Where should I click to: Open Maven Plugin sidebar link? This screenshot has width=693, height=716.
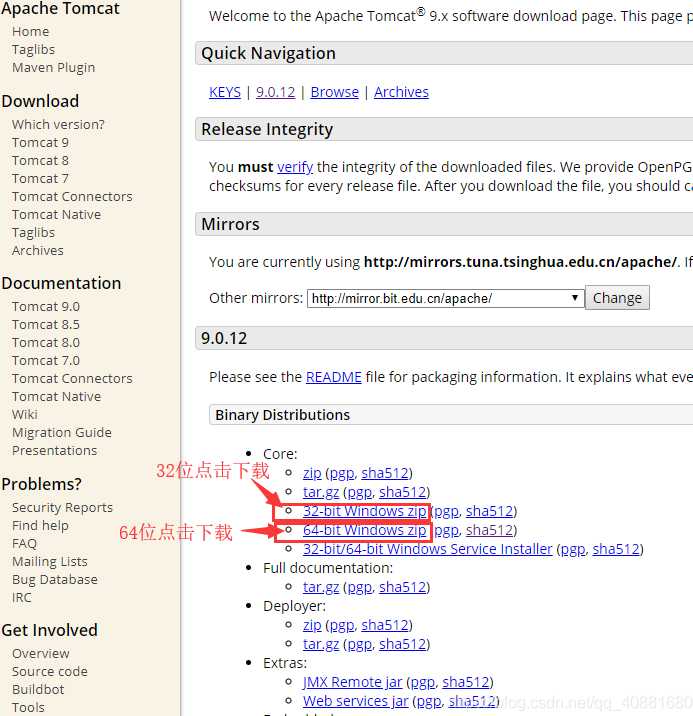click(x=53, y=68)
